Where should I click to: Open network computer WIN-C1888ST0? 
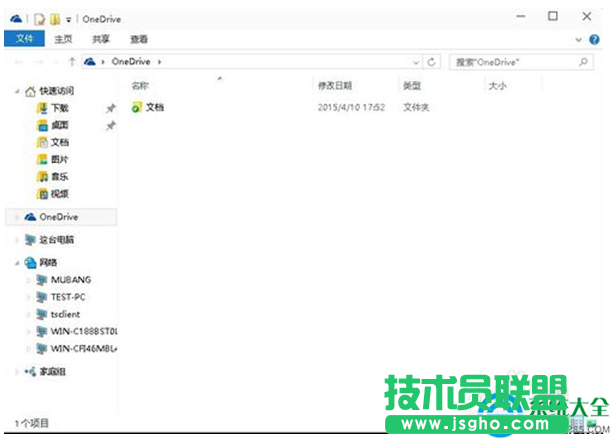click(x=84, y=331)
